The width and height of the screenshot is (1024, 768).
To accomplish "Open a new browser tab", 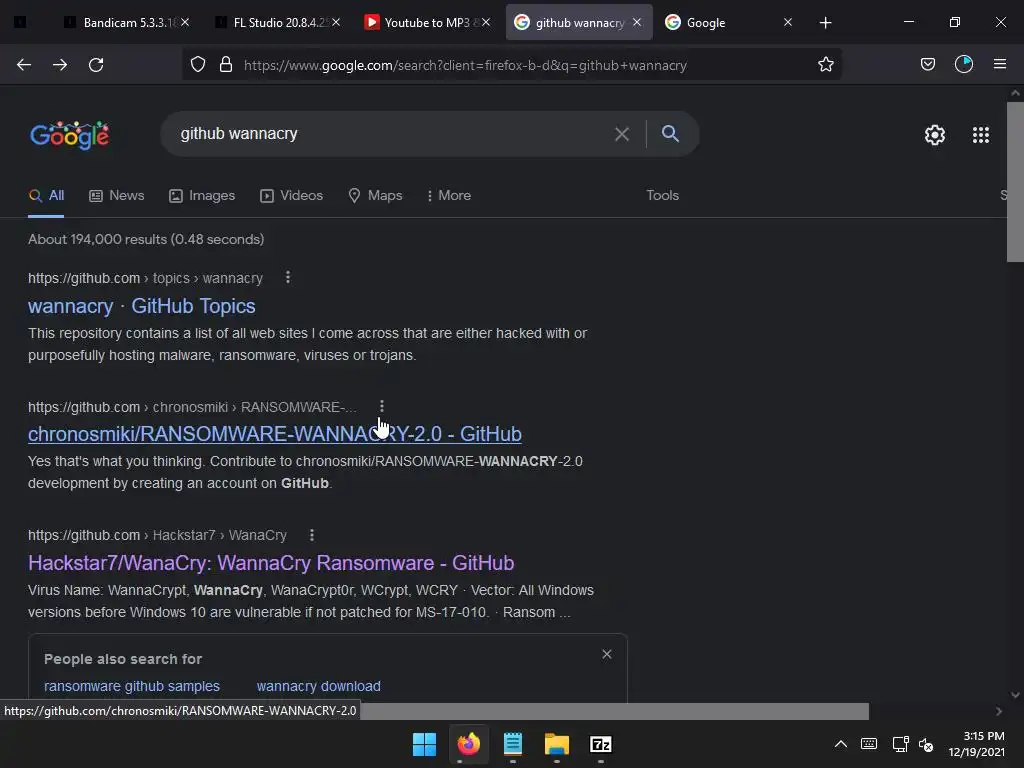I will 825,23.
